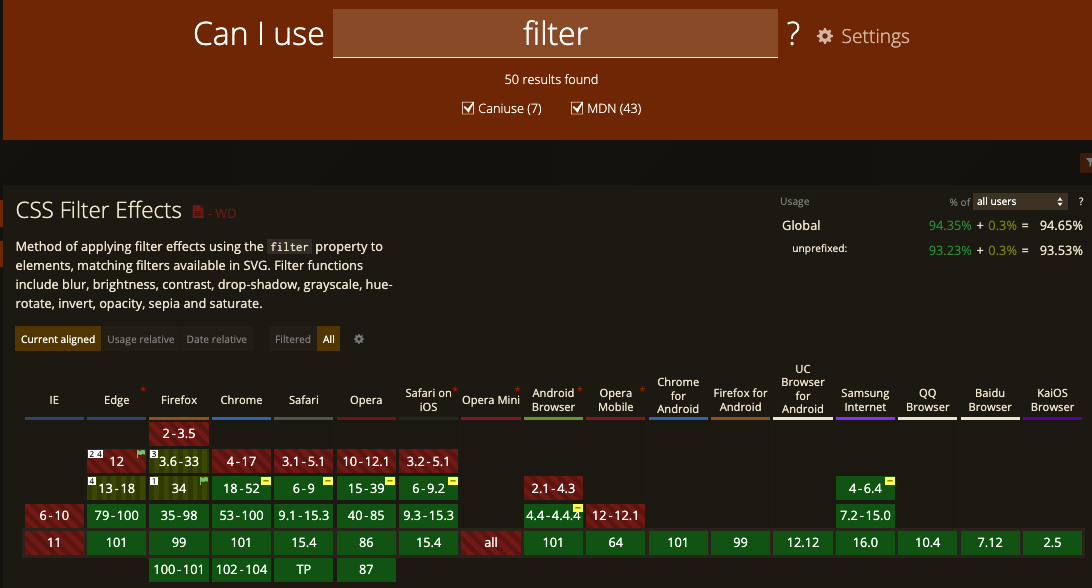Screen dimensions: 1092x588
Task: Click the Settings text link
Action: point(875,36)
